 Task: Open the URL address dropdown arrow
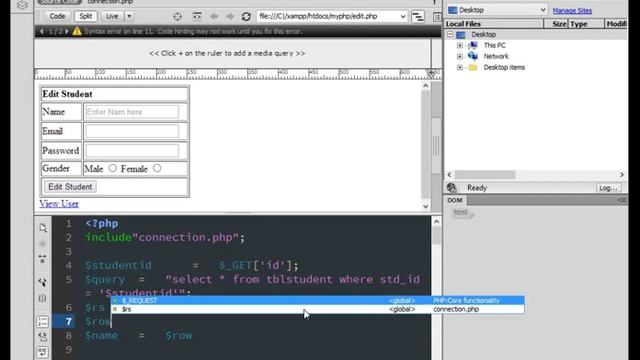pos(403,16)
